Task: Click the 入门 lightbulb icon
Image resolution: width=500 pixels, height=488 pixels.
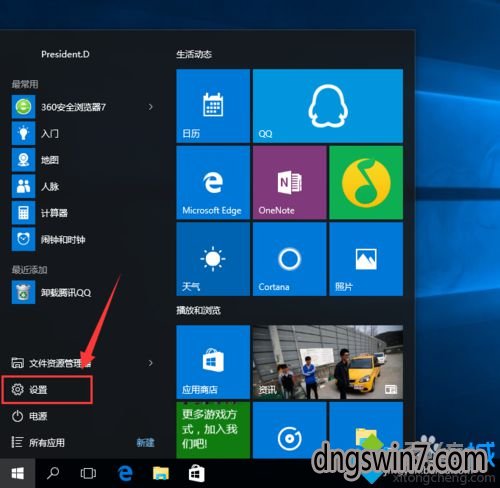Action: (23, 133)
